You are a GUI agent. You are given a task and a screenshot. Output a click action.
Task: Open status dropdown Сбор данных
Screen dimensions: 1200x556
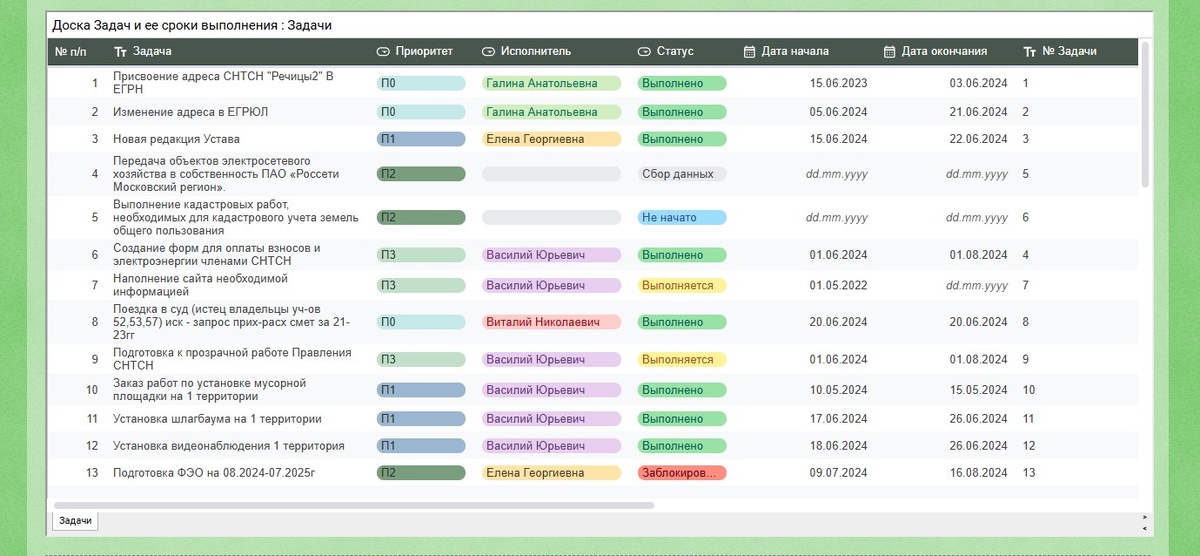[x=682, y=174]
